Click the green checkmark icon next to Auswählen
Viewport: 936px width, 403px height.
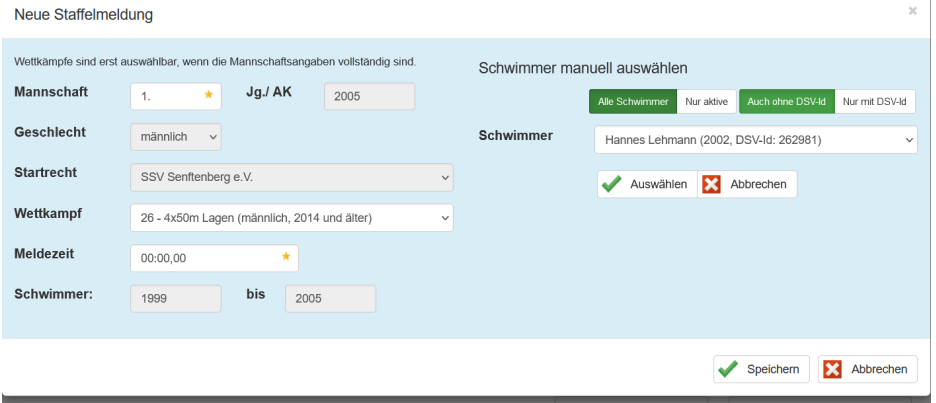612,185
